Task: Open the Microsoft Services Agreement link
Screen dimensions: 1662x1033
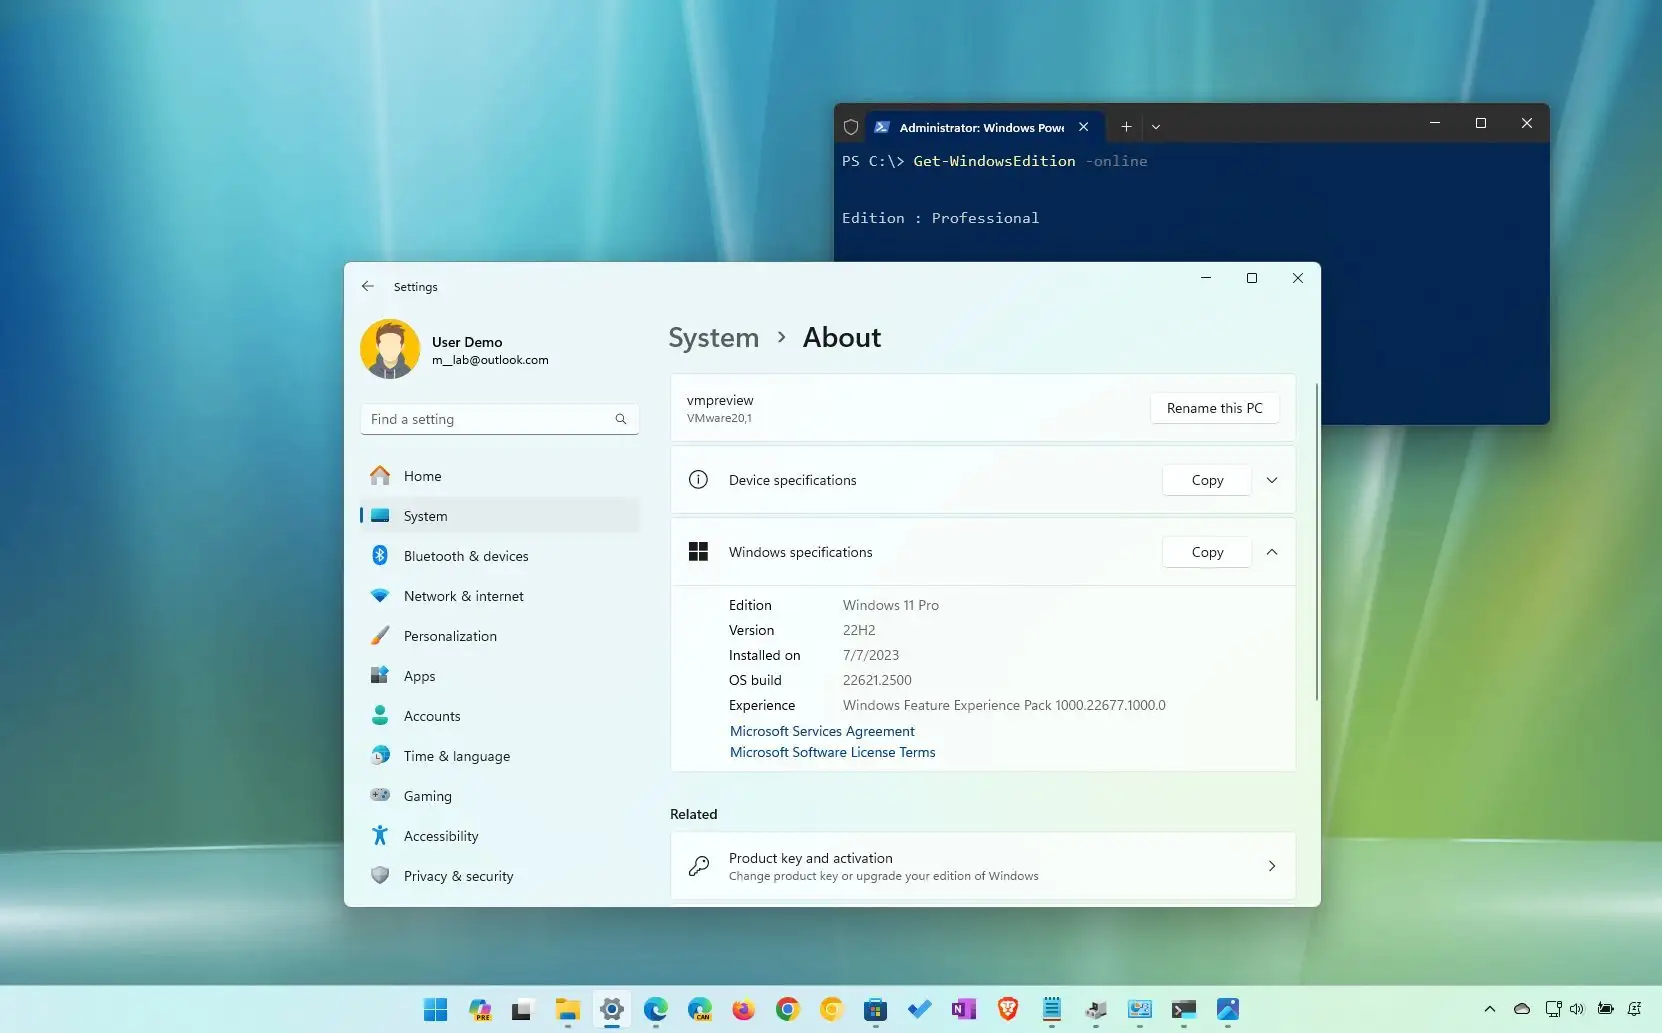Action: 822,731
